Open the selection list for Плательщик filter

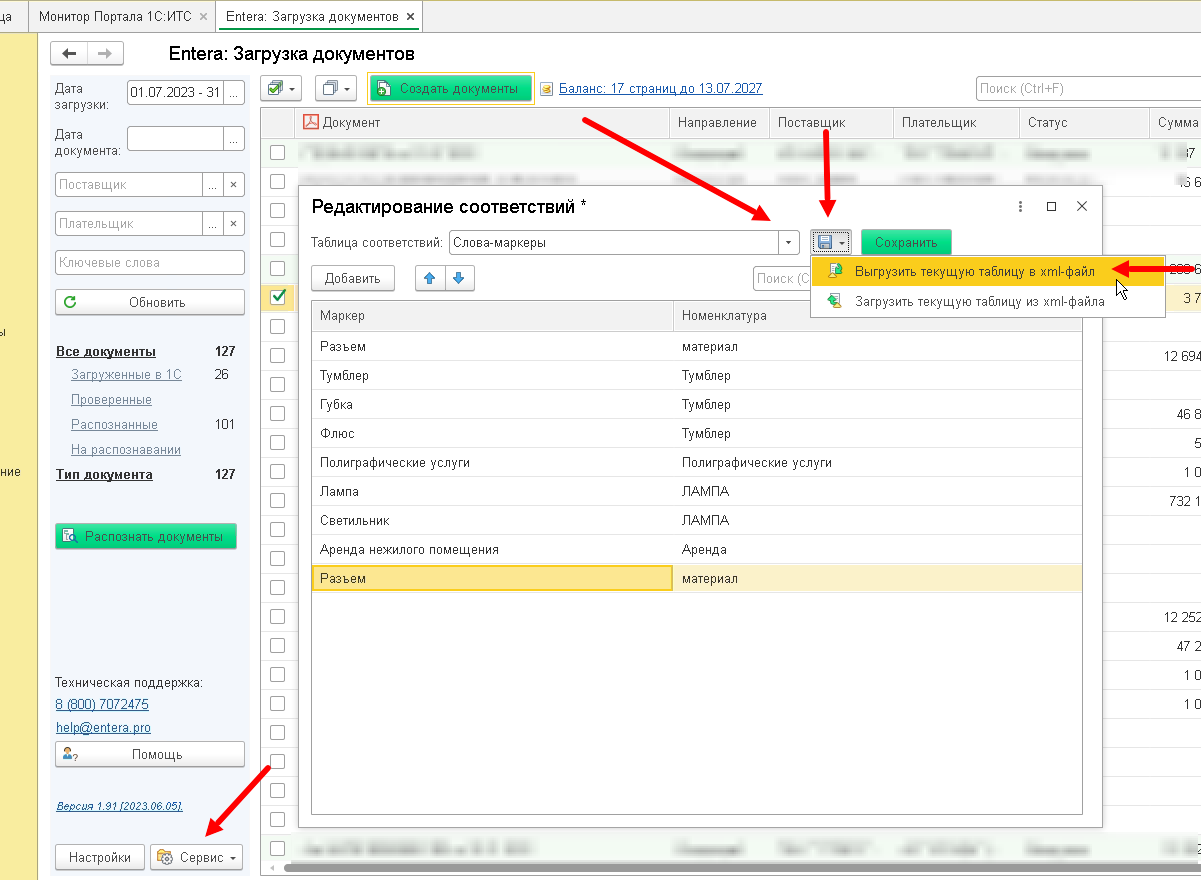pos(212,224)
